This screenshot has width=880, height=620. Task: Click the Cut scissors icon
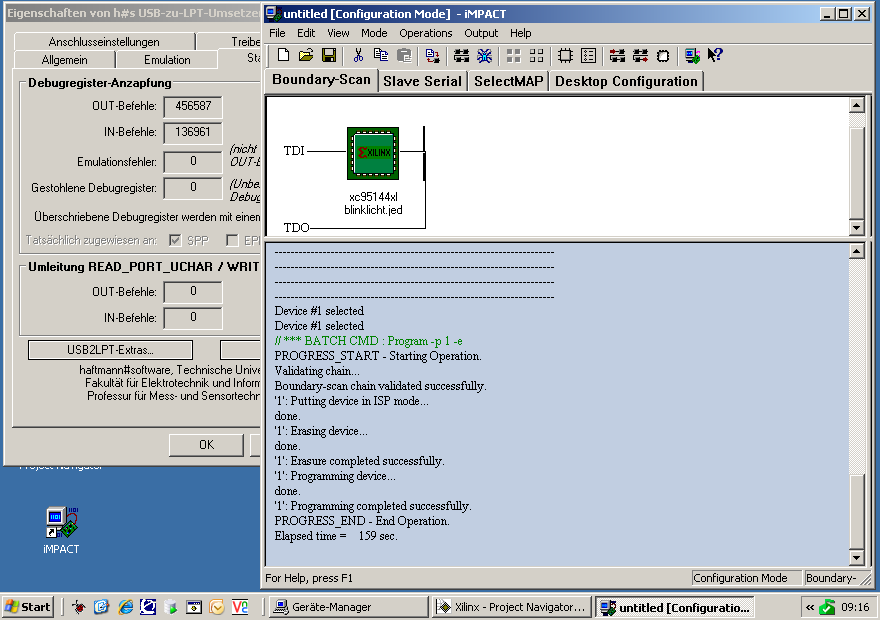click(358, 55)
